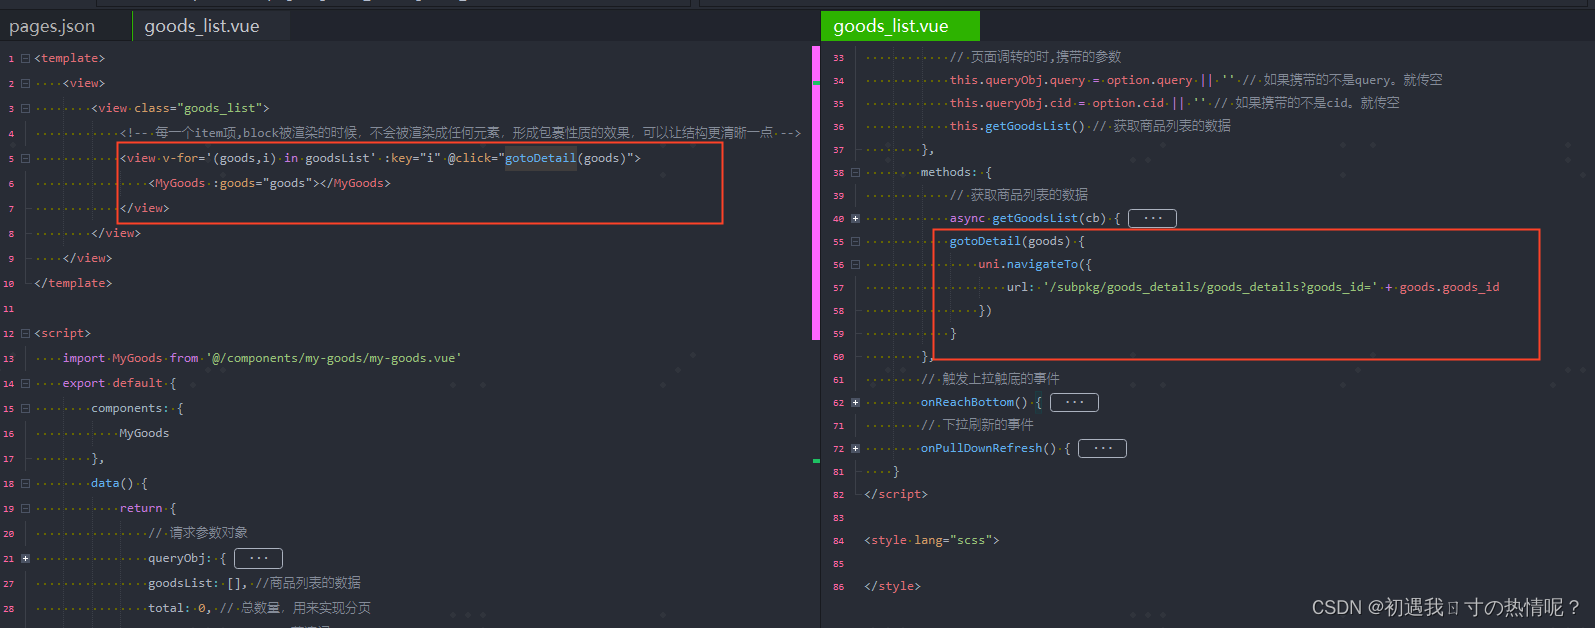Collapse the <script> block at line 12
Viewport: 1595px width, 628px height.
25,334
